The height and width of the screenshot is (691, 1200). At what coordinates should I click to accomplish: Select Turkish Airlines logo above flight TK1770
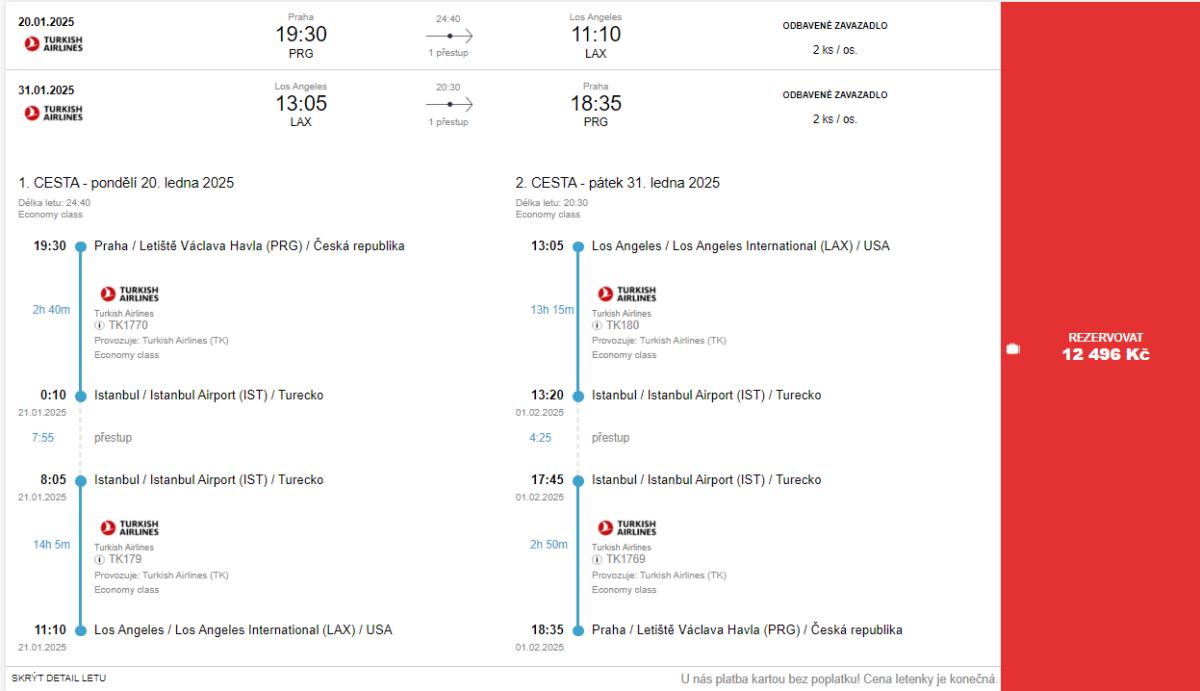point(129,294)
